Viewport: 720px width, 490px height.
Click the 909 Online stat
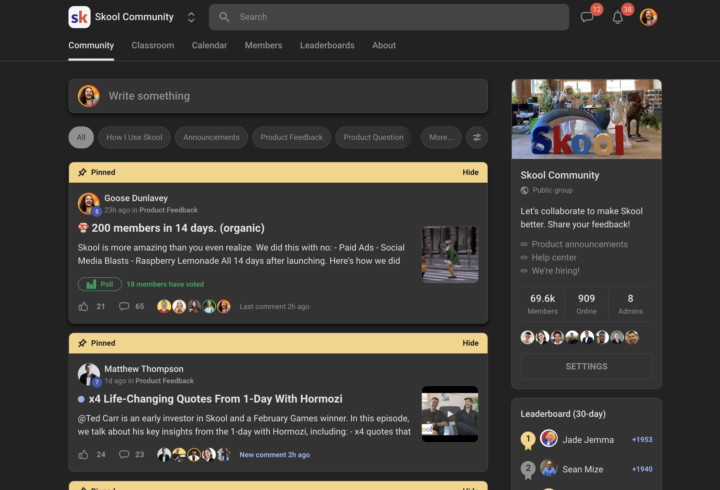pyautogui.click(x=586, y=304)
